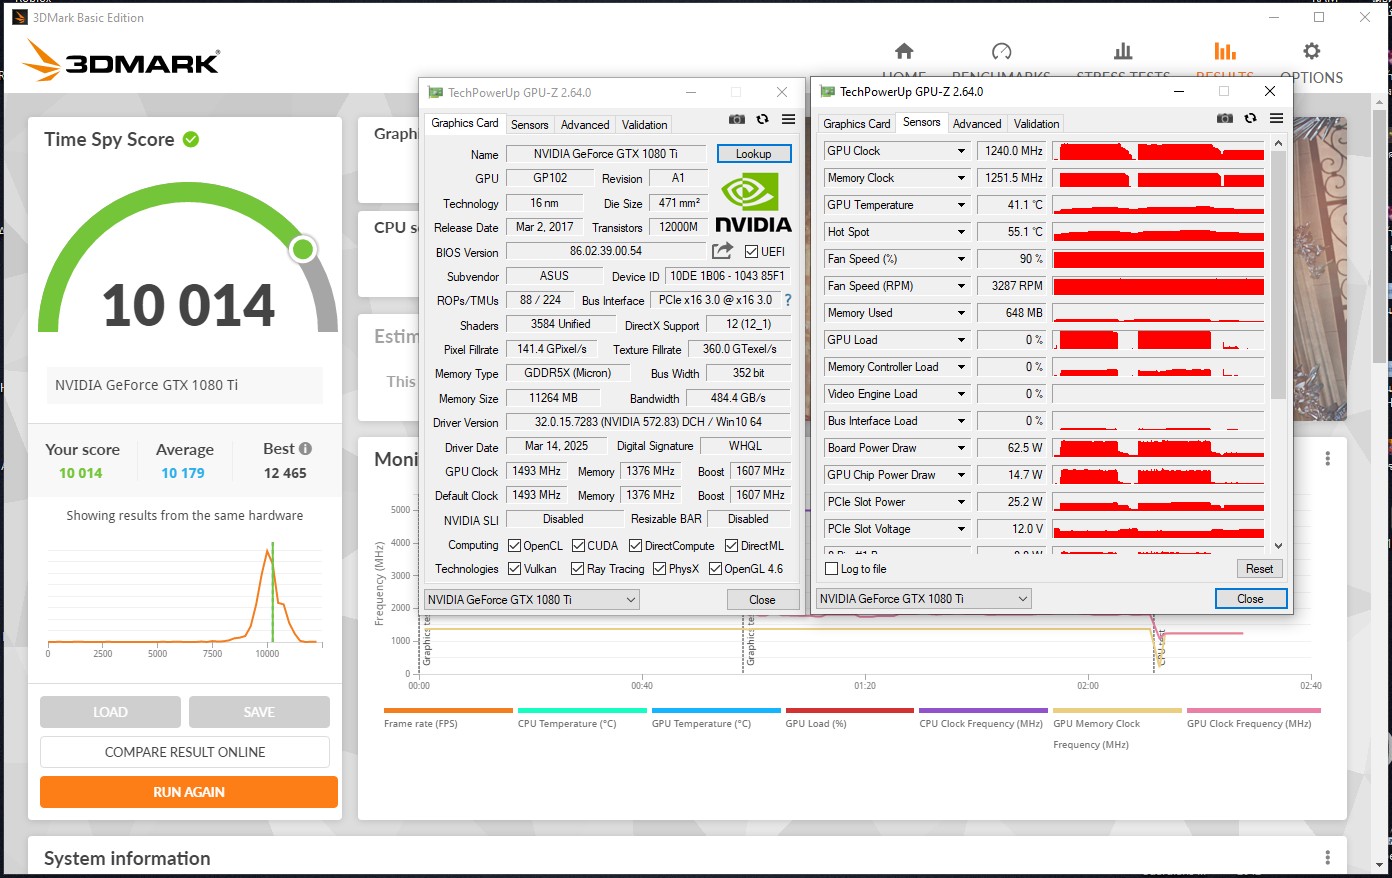Open 3DMark Benchmarks gauge icon
Image resolution: width=1392 pixels, height=878 pixels.
pyautogui.click(x=1001, y=51)
